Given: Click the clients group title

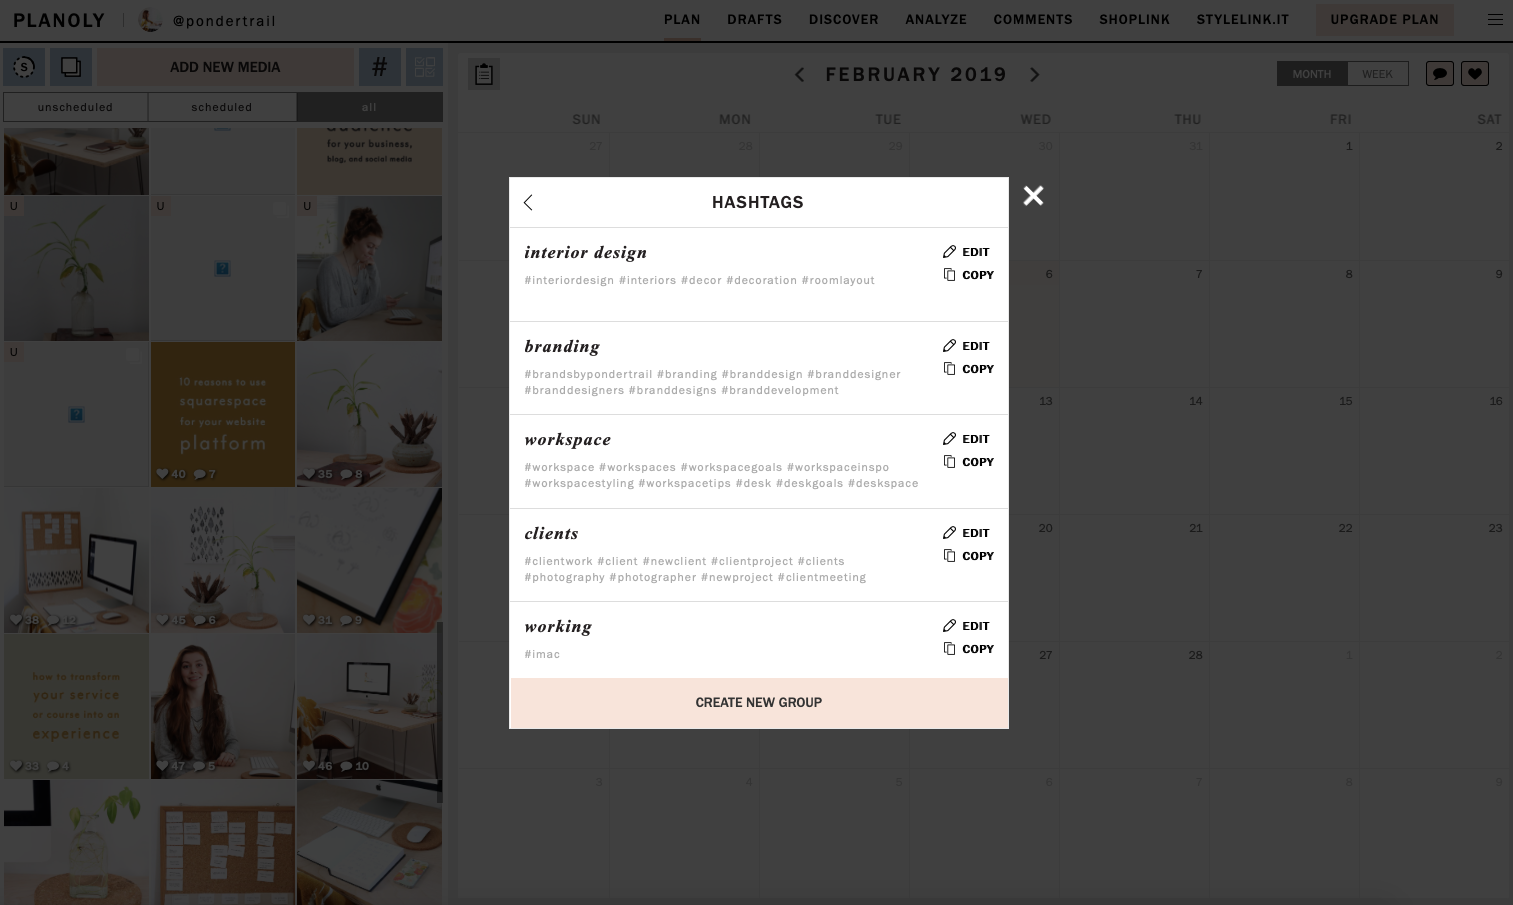Looking at the screenshot, I should pyautogui.click(x=551, y=534).
